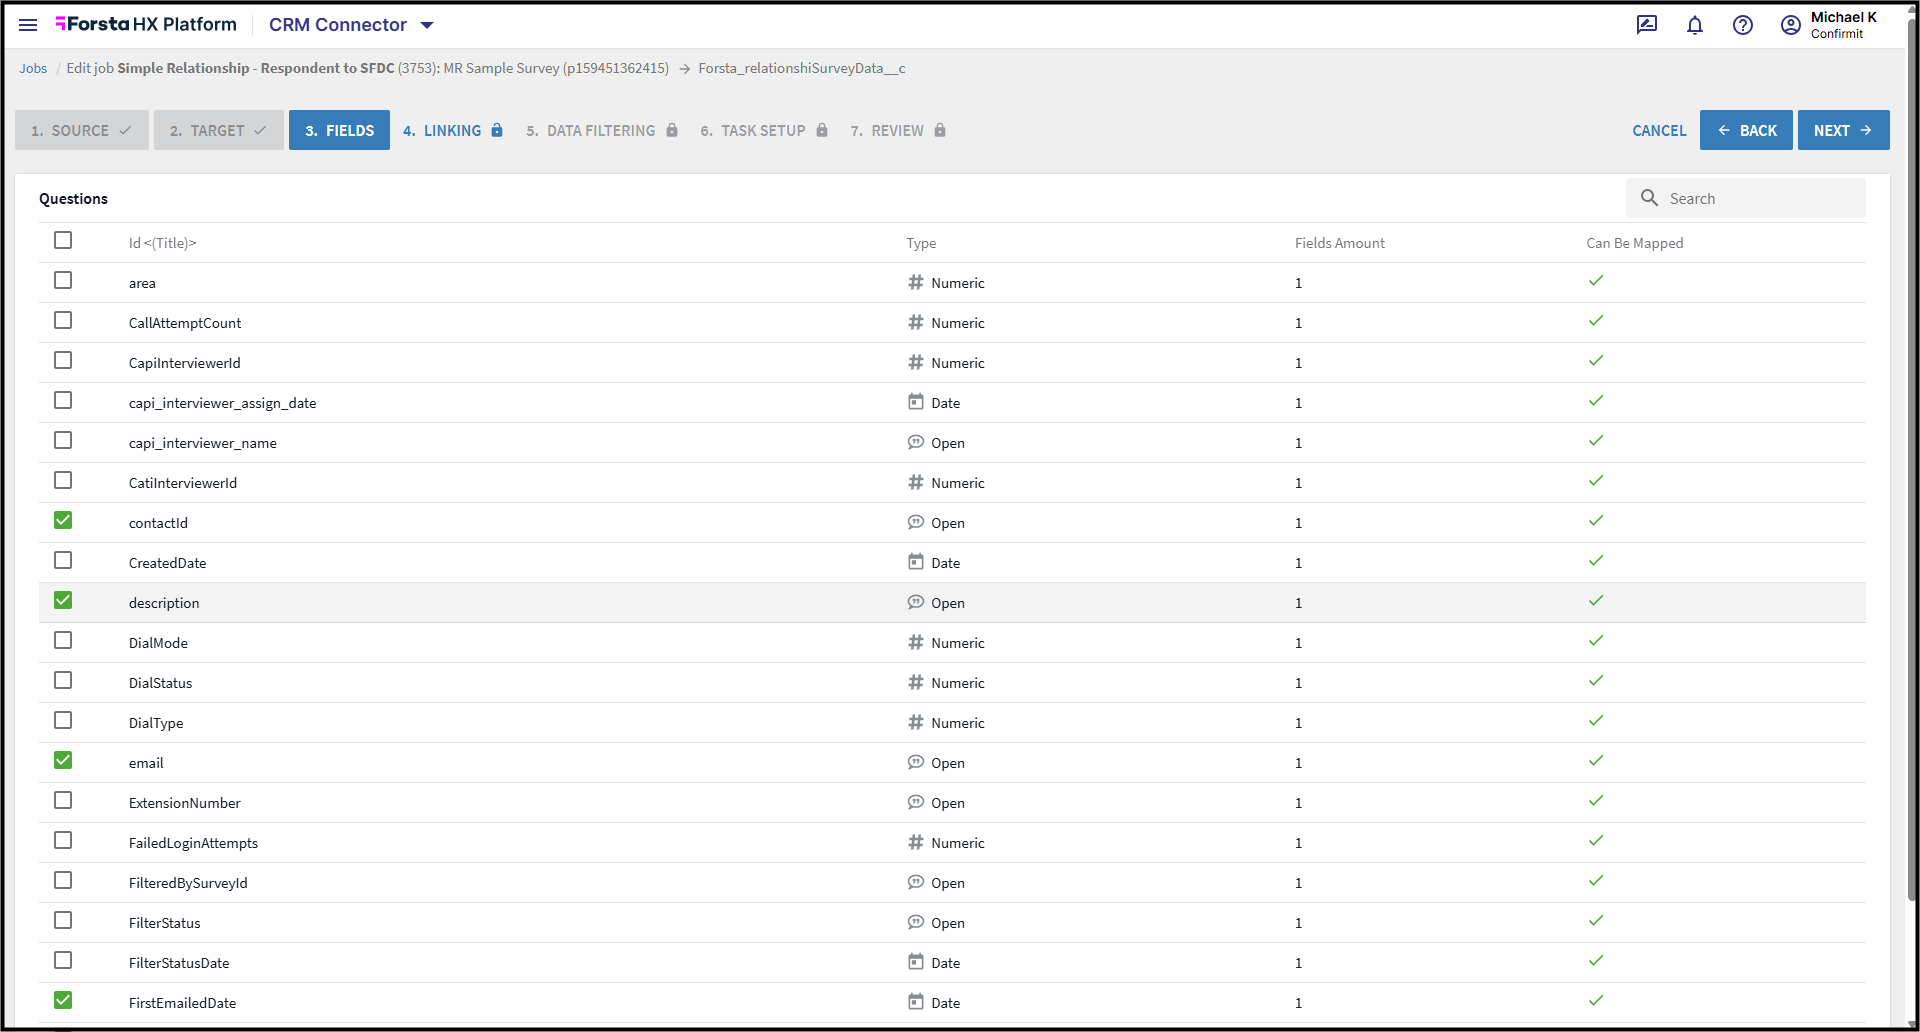Expand the CRM Connector dropdown arrow
Viewport: 1920px width, 1032px height.
427,25
